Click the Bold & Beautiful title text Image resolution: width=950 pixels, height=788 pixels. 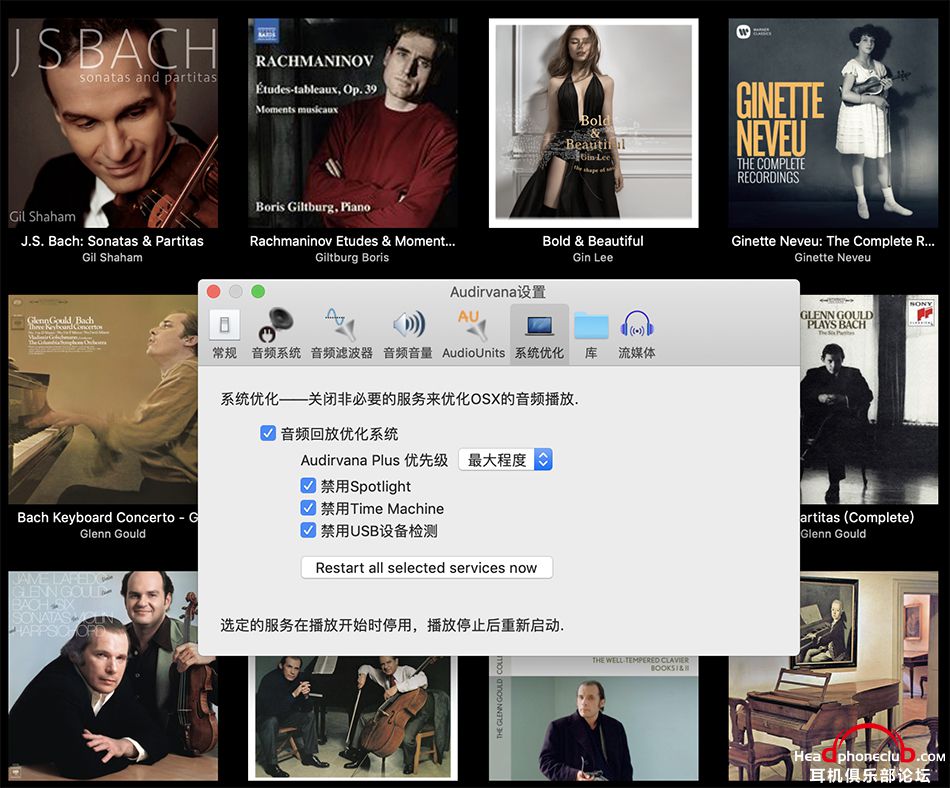tap(593, 241)
